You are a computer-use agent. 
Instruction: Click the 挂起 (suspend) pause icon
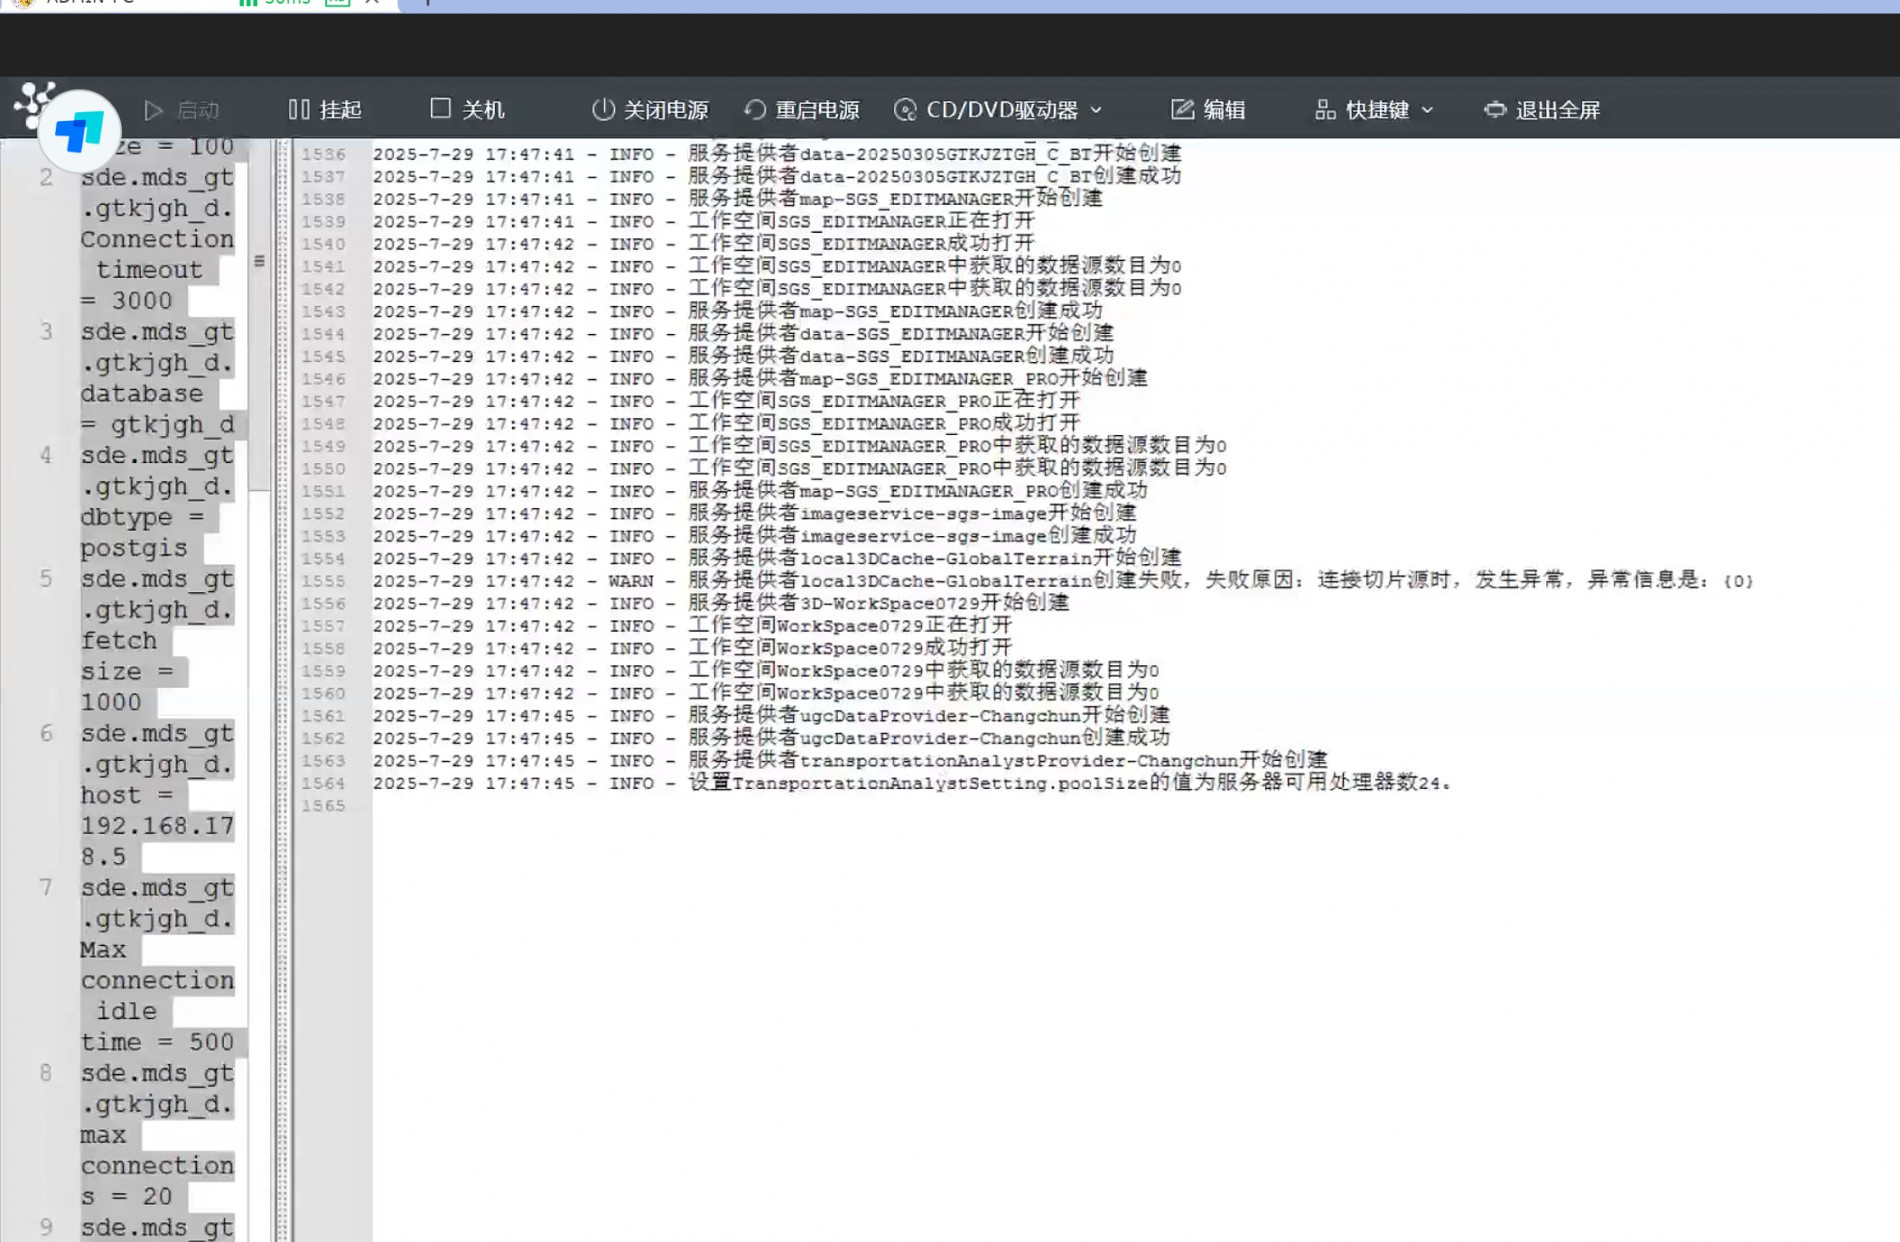point(298,109)
